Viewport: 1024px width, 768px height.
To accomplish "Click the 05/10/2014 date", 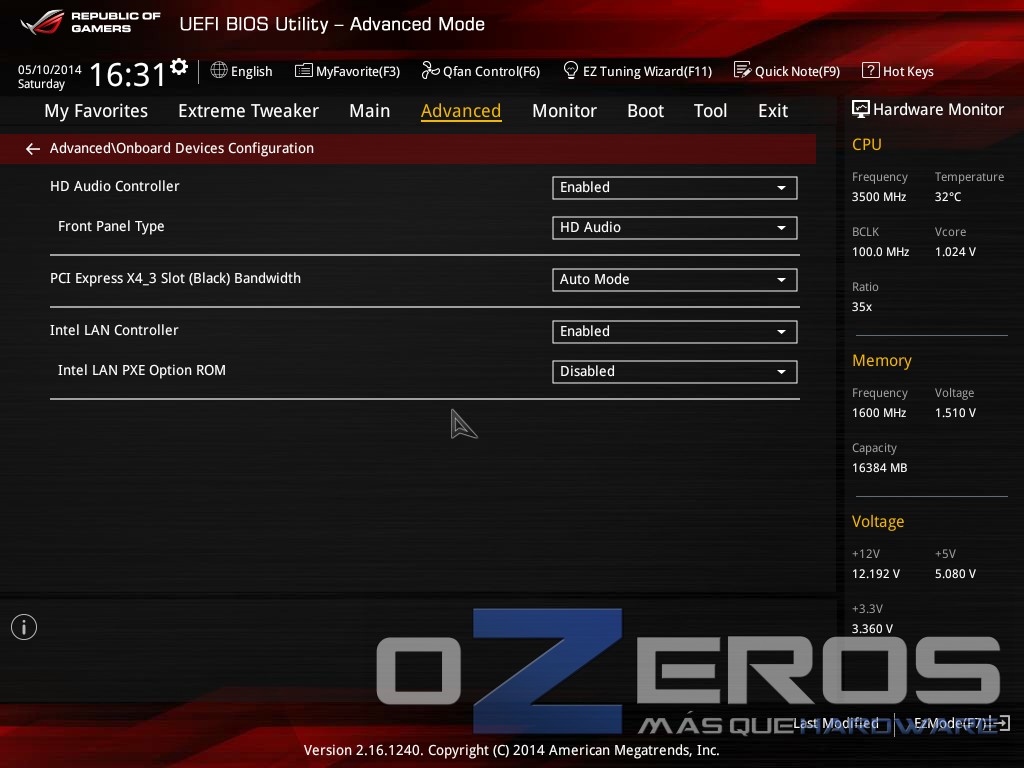I will (50, 69).
